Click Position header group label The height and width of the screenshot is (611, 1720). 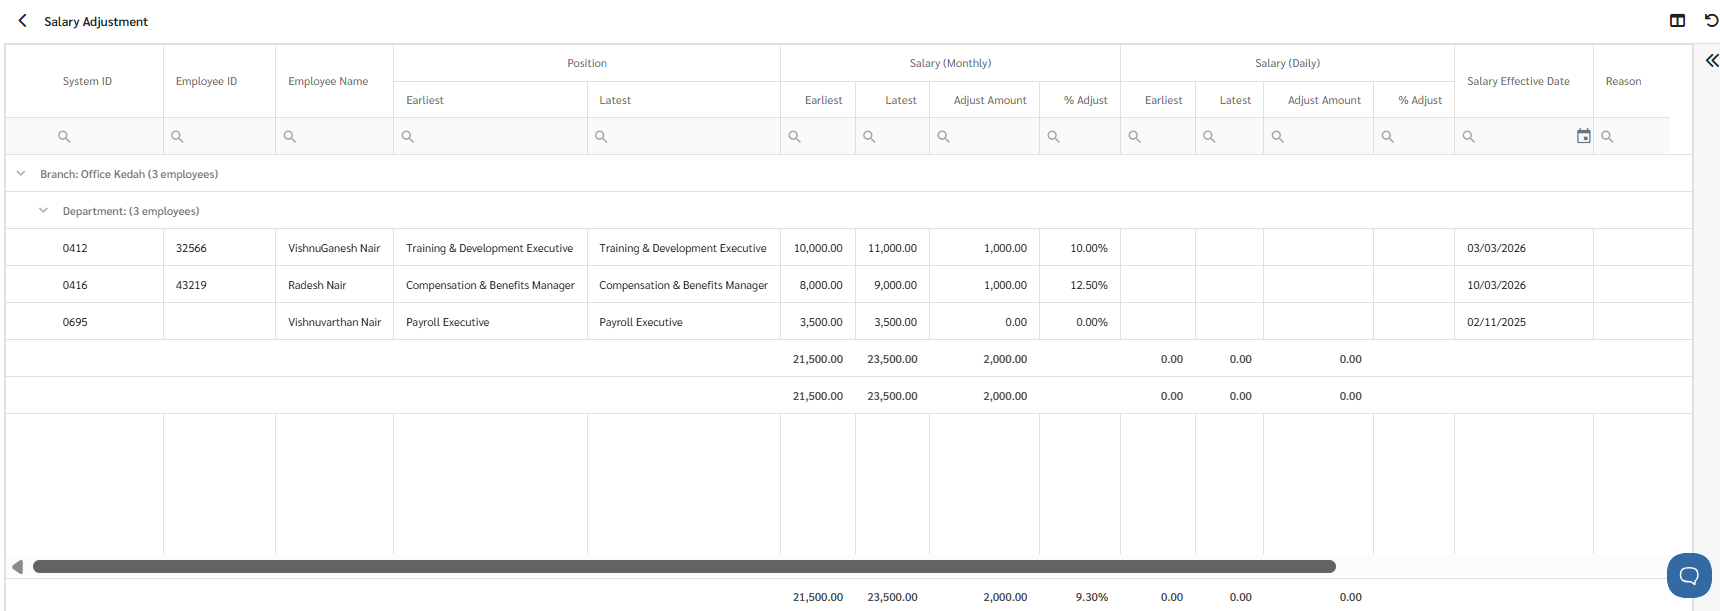(x=587, y=63)
